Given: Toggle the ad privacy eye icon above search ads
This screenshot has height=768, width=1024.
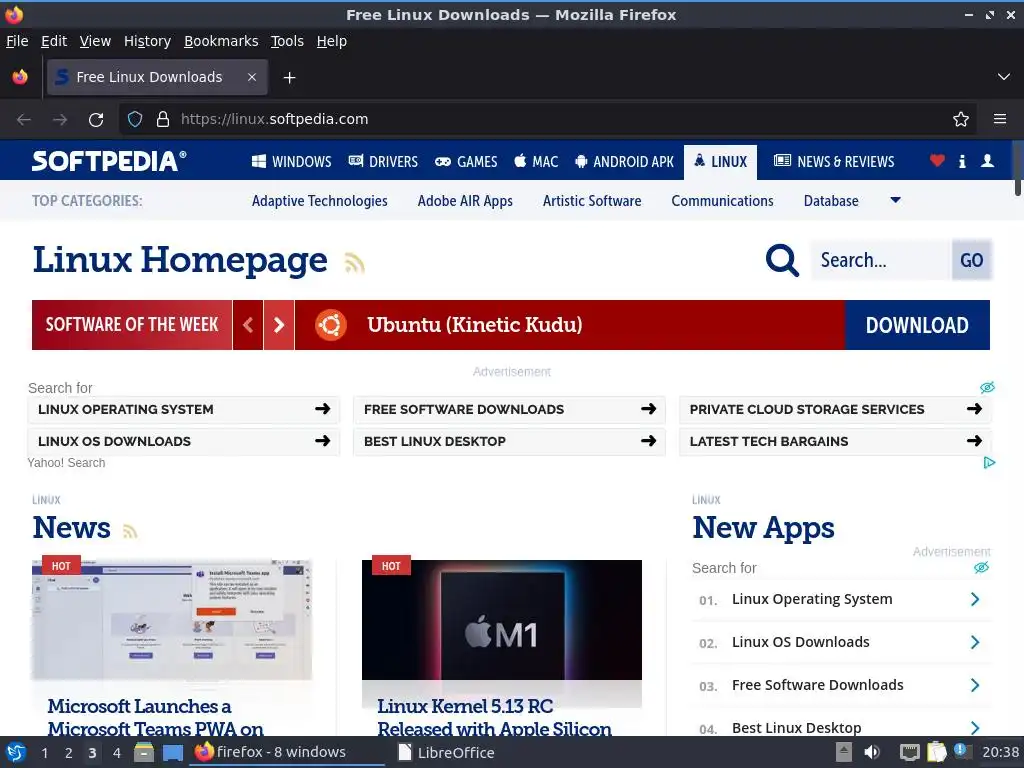Looking at the screenshot, I should [987, 387].
